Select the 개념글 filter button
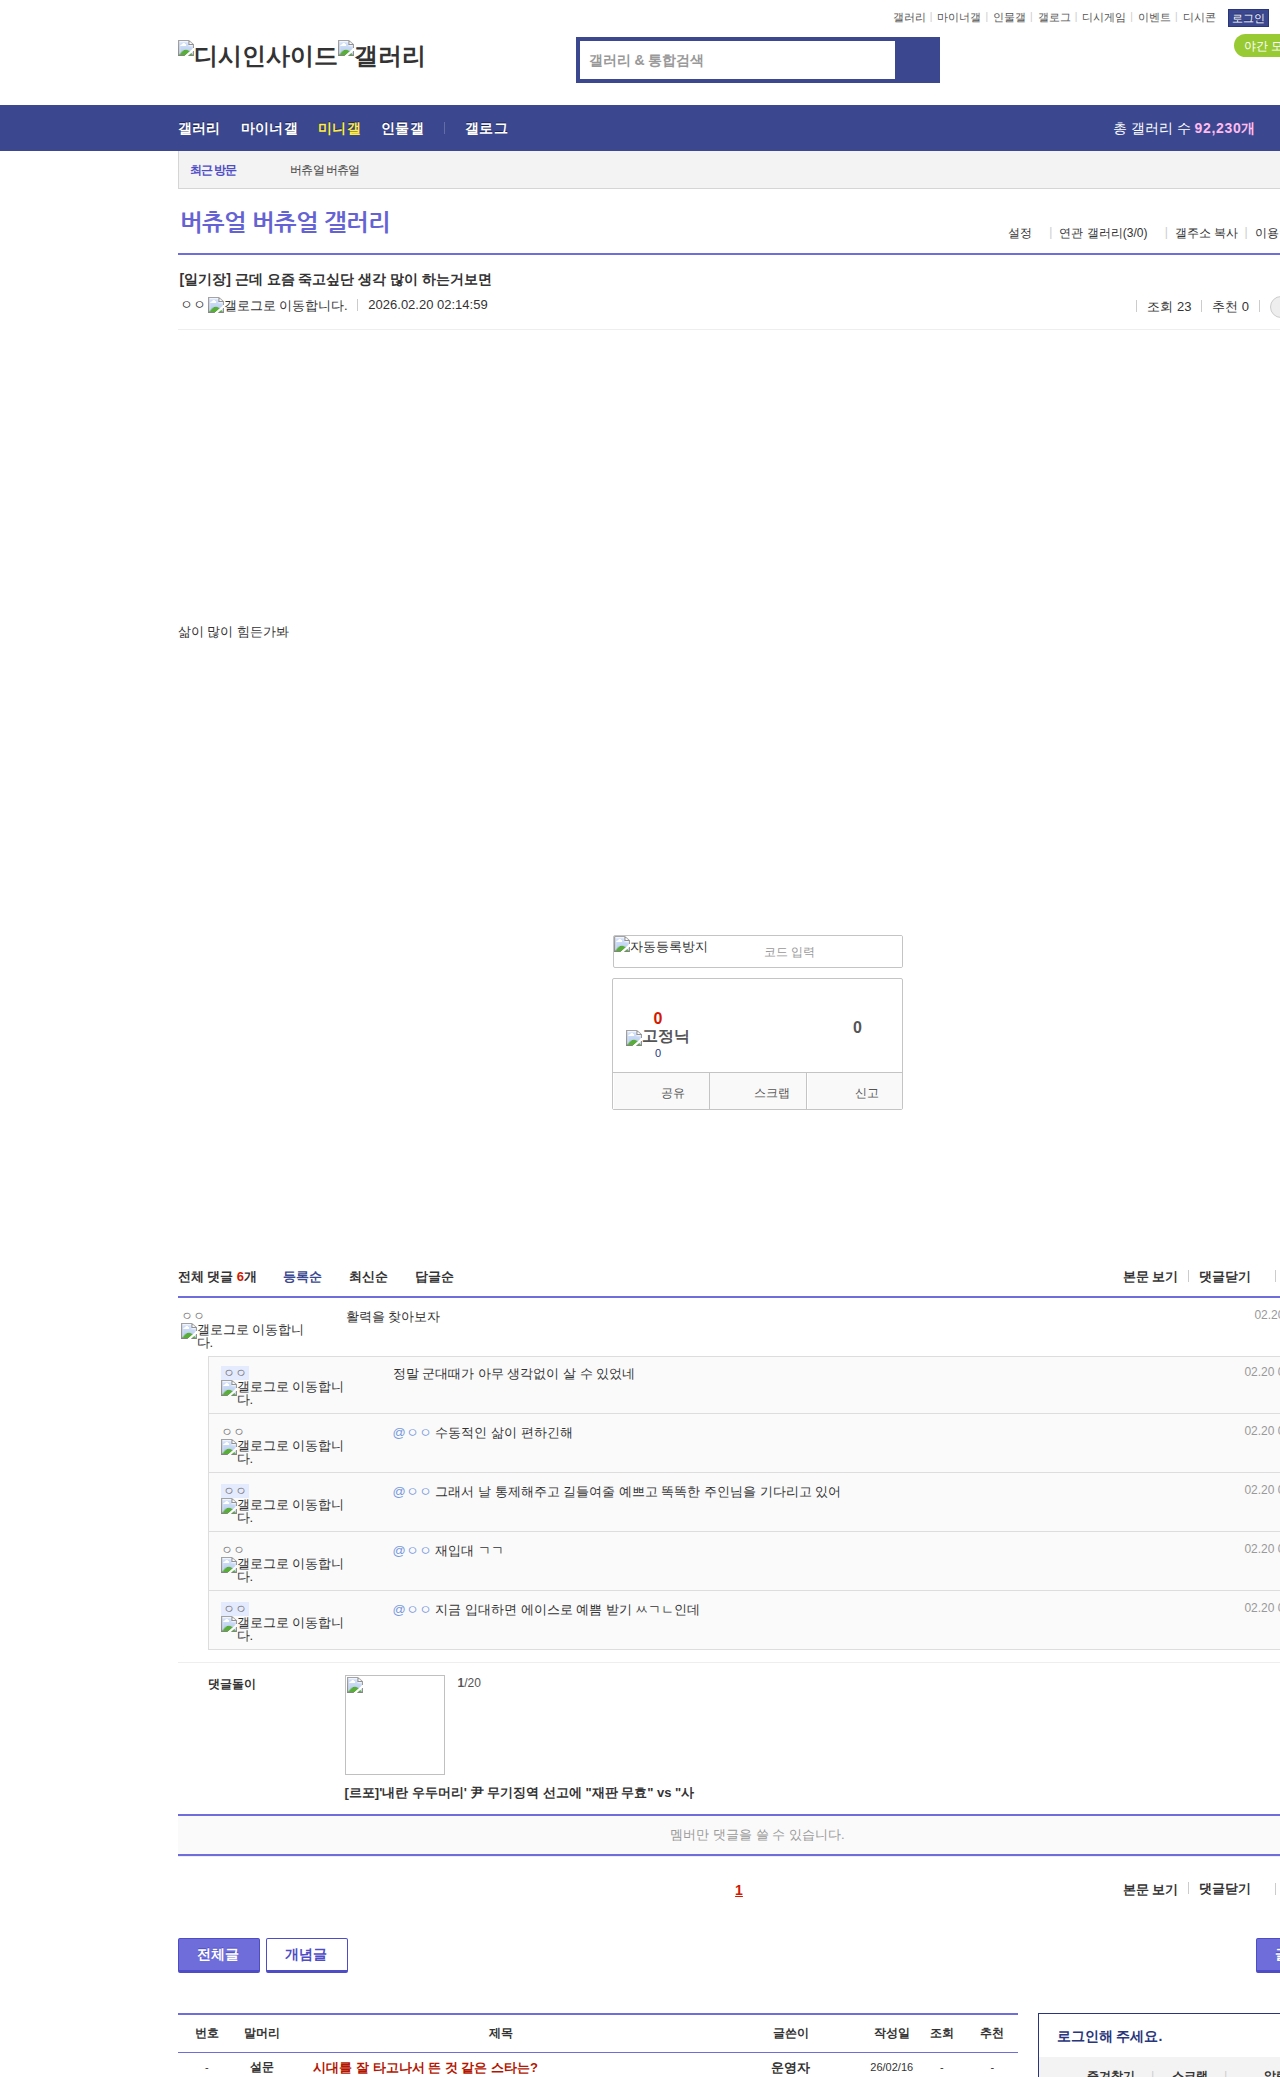 pyautogui.click(x=306, y=1954)
